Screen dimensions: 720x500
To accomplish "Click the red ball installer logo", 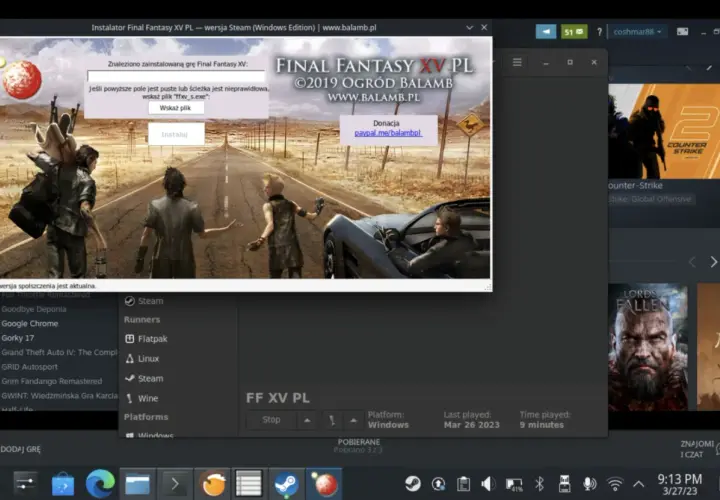I will point(22,80).
